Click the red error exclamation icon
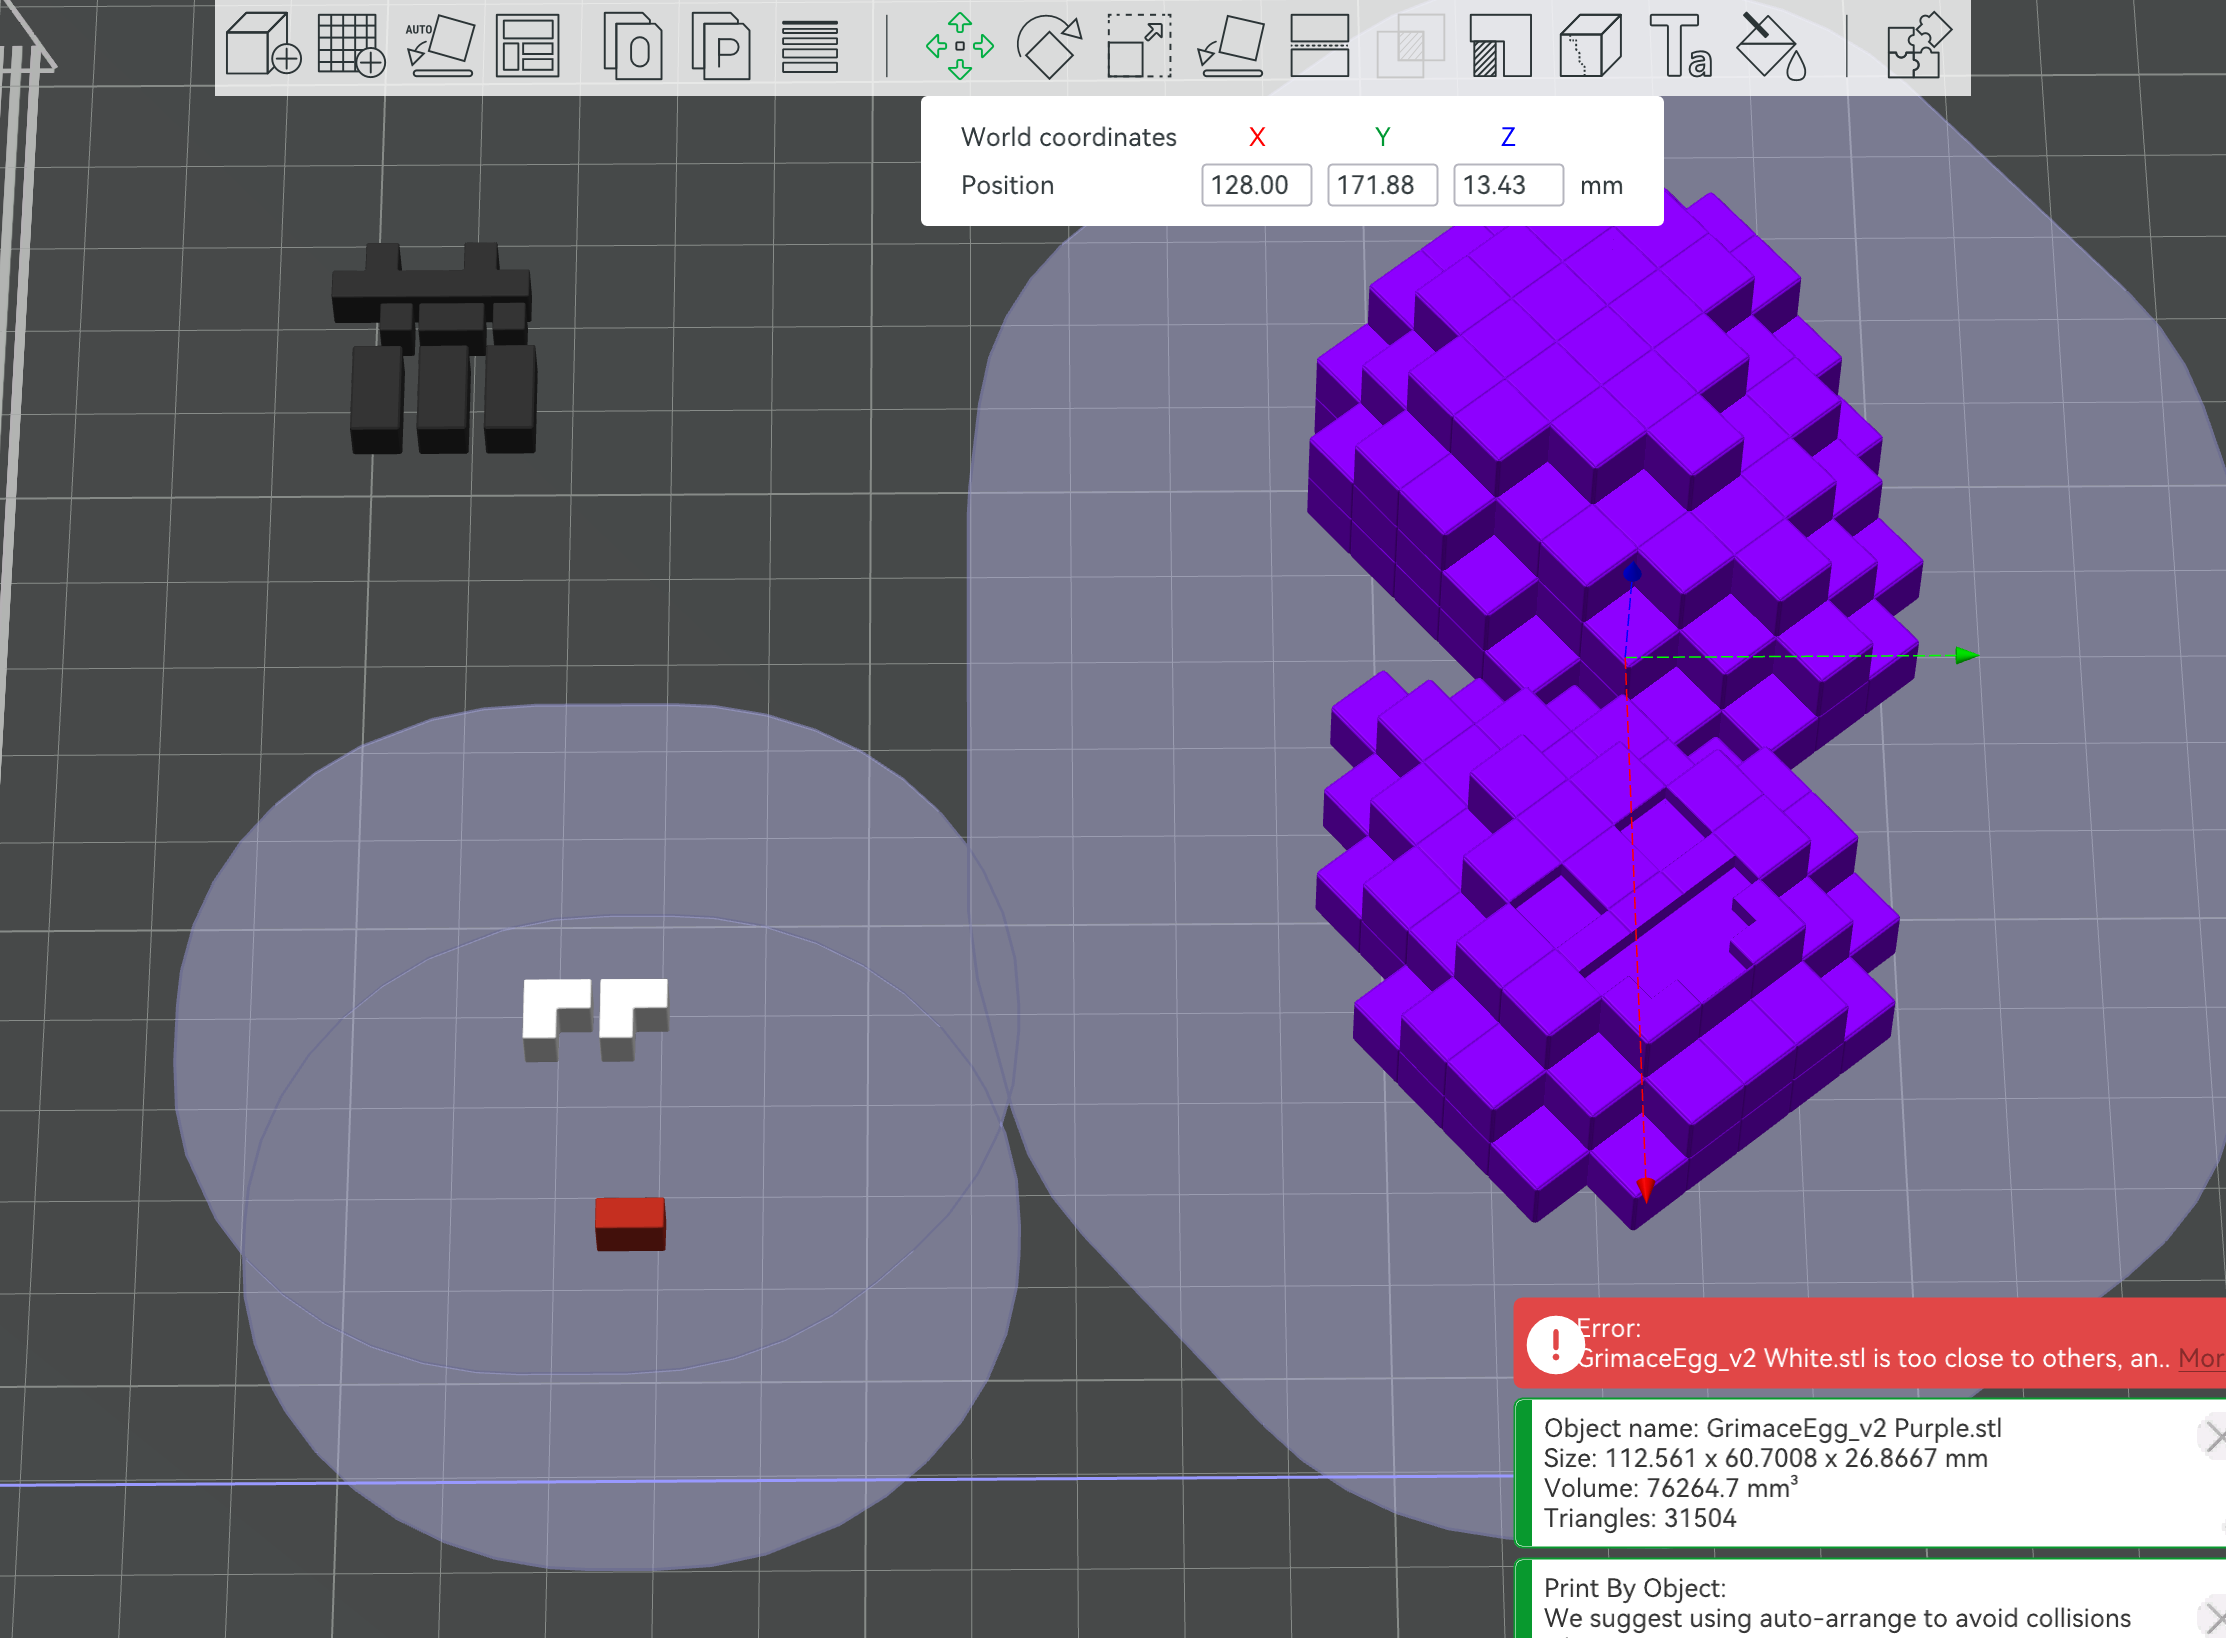 tap(1555, 1345)
